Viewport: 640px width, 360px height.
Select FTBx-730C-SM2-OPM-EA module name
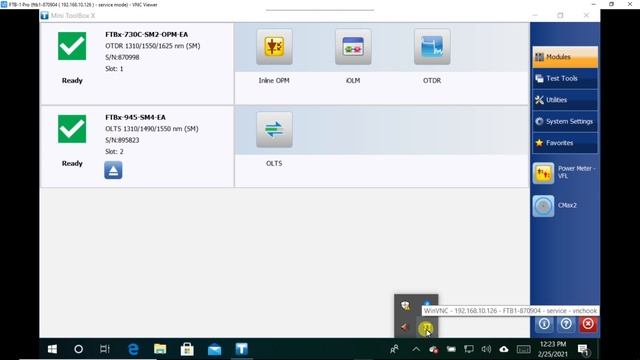[x=147, y=35]
